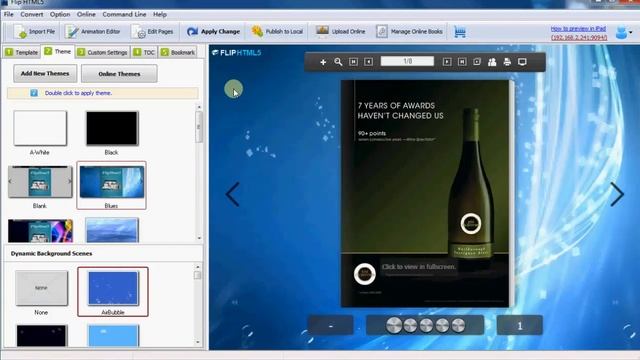Open the Online menu
This screenshot has width=640, height=360.
click(x=86, y=14)
